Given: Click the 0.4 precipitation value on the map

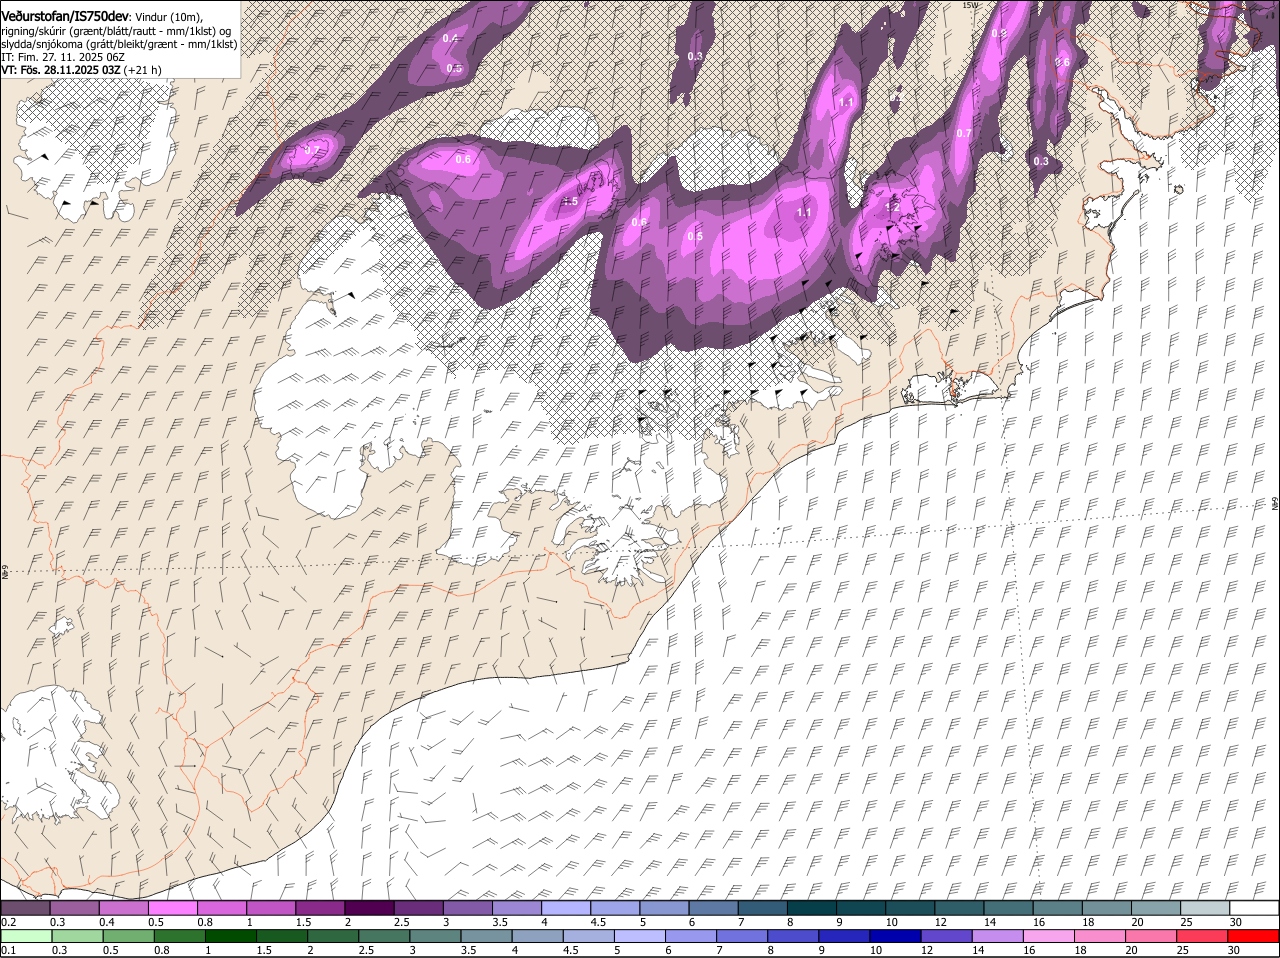Looking at the screenshot, I should coord(450,38).
